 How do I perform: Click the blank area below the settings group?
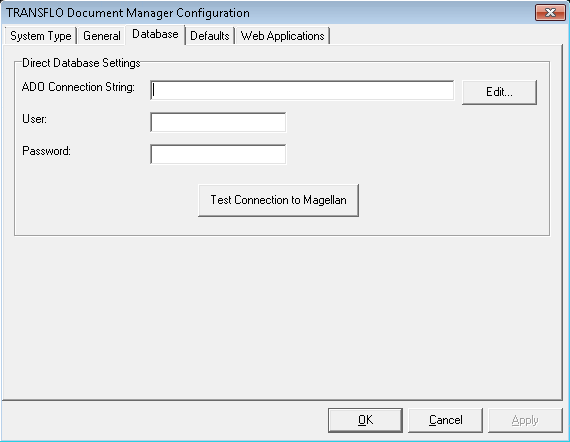[282, 316]
